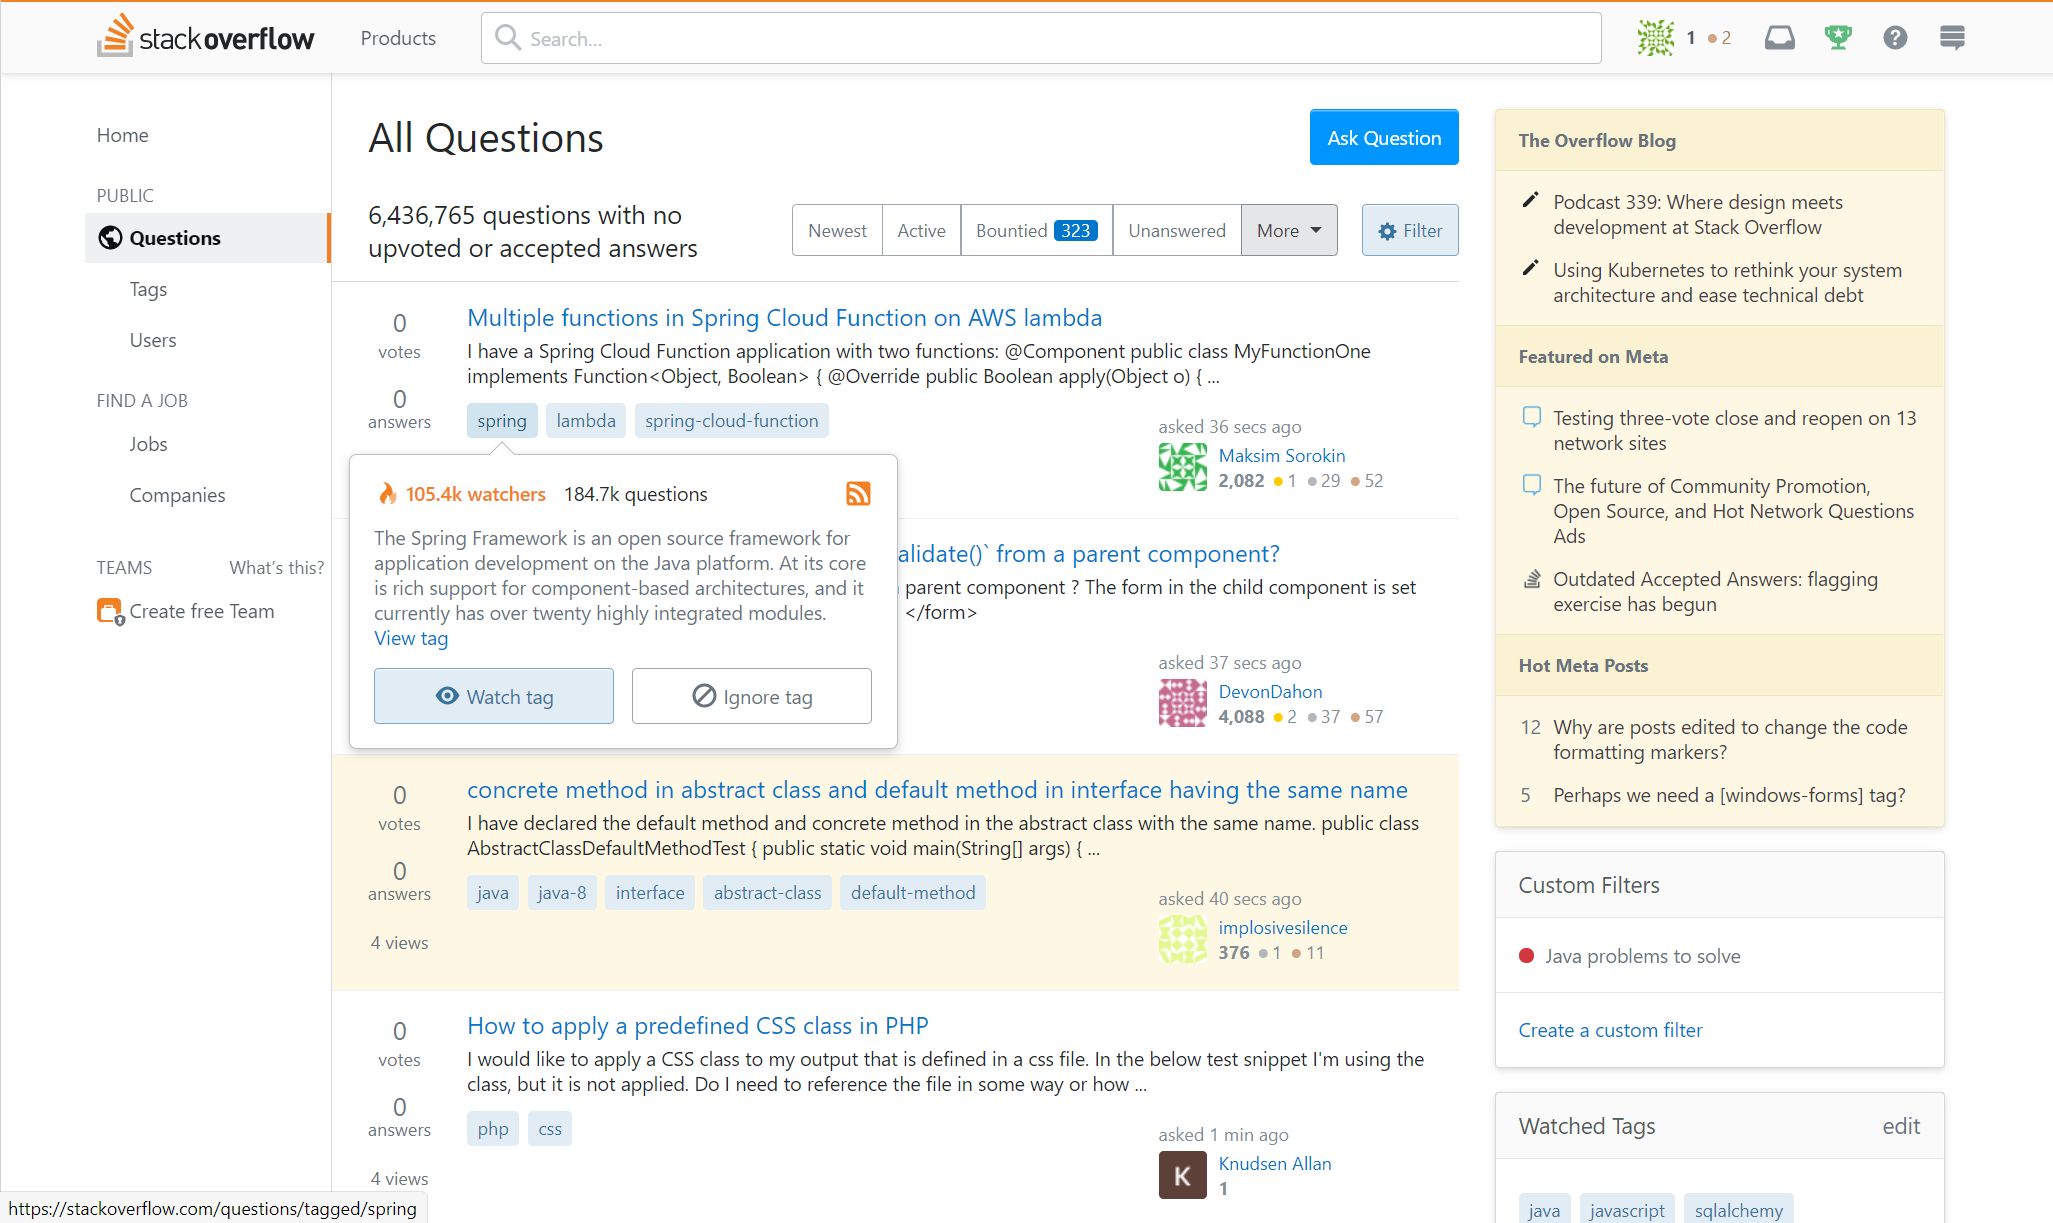Click the Create free Team link
2053x1223 pixels.
click(x=202, y=611)
